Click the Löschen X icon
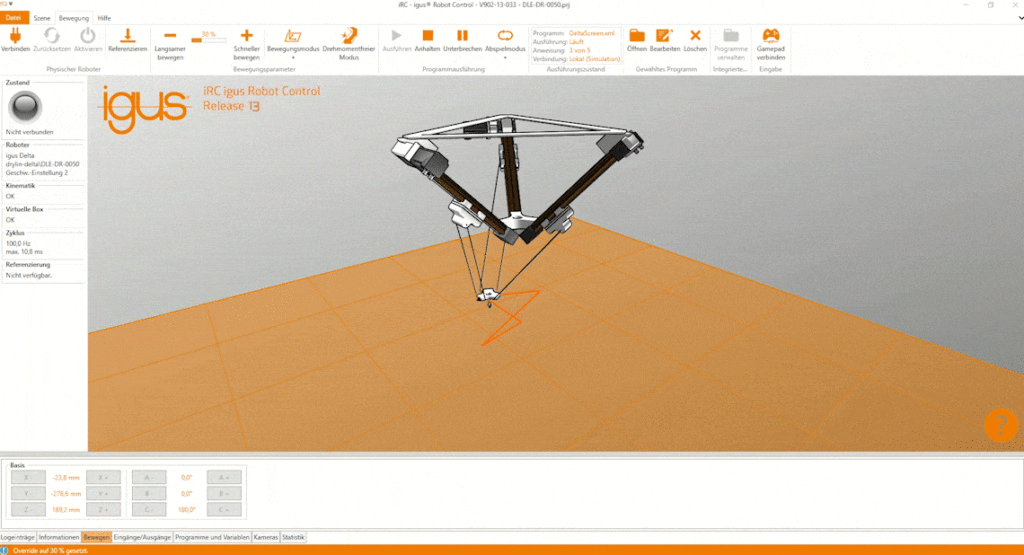This screenshot has width=1024, height=555. 695,35
